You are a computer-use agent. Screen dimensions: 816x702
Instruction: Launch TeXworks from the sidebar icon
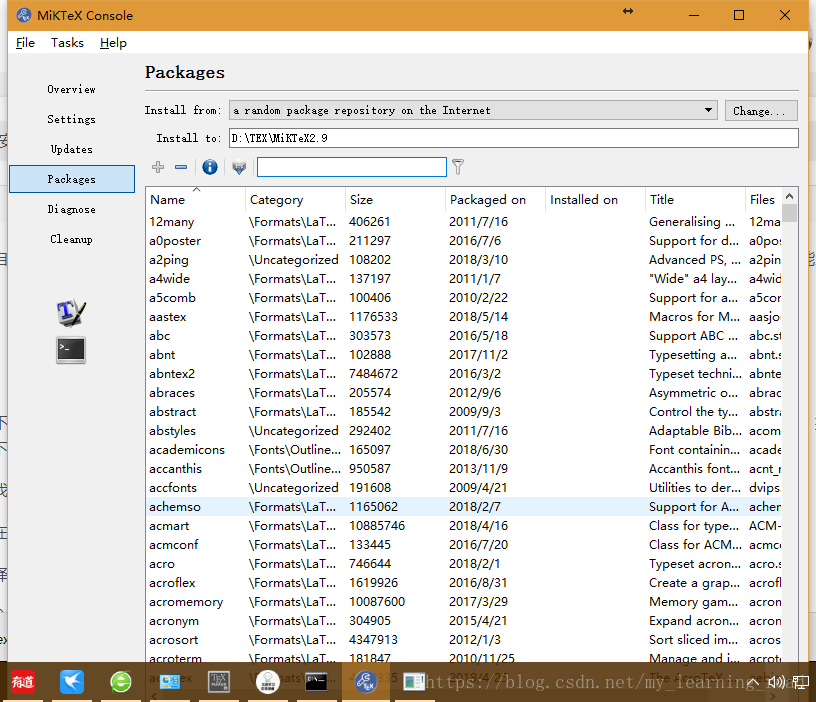click(71, 312)
